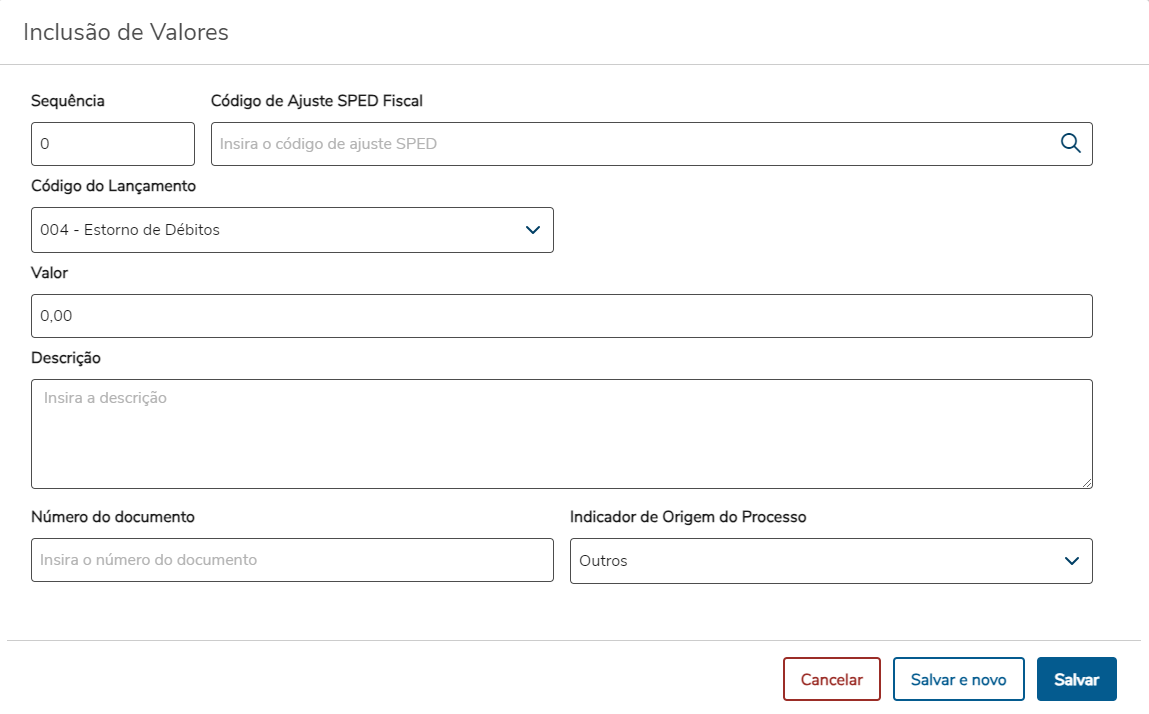The width and height of the screenshot is (1149, 714).
Task: Click the 'Código do Lançamento' label
Action: [x=114, y=186]
